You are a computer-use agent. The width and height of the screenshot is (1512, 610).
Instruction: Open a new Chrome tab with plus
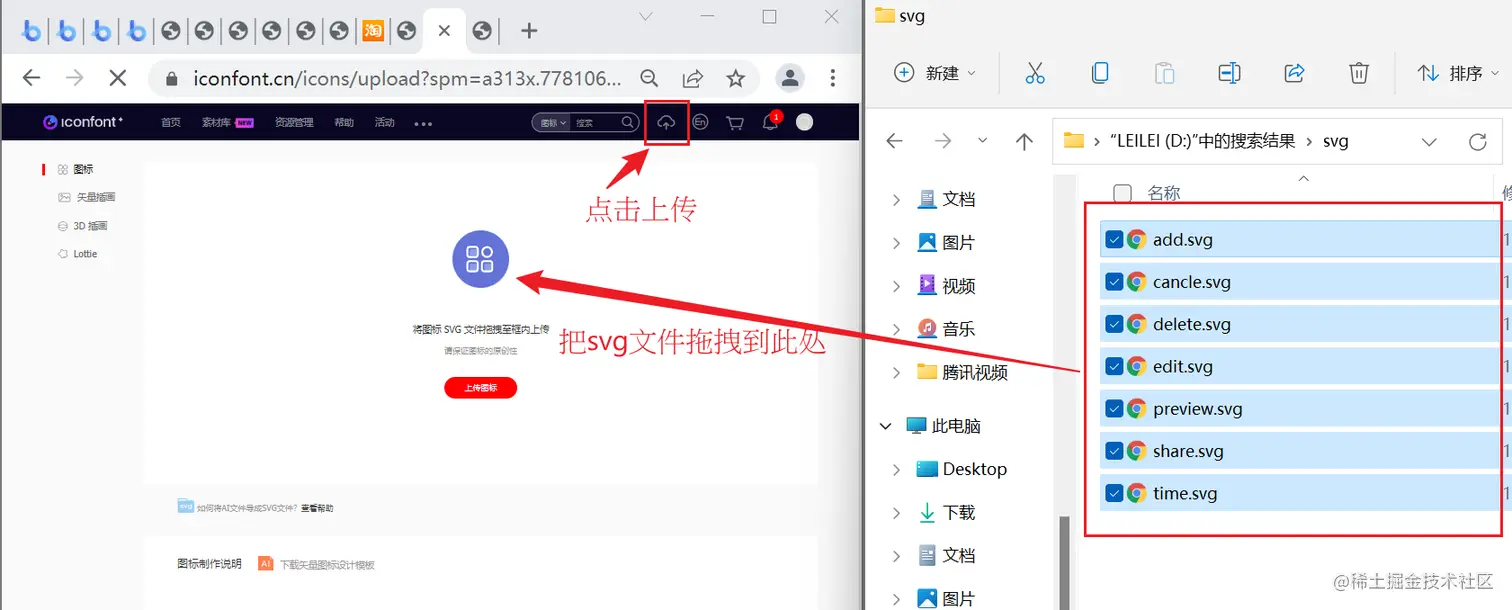[529, 31]
